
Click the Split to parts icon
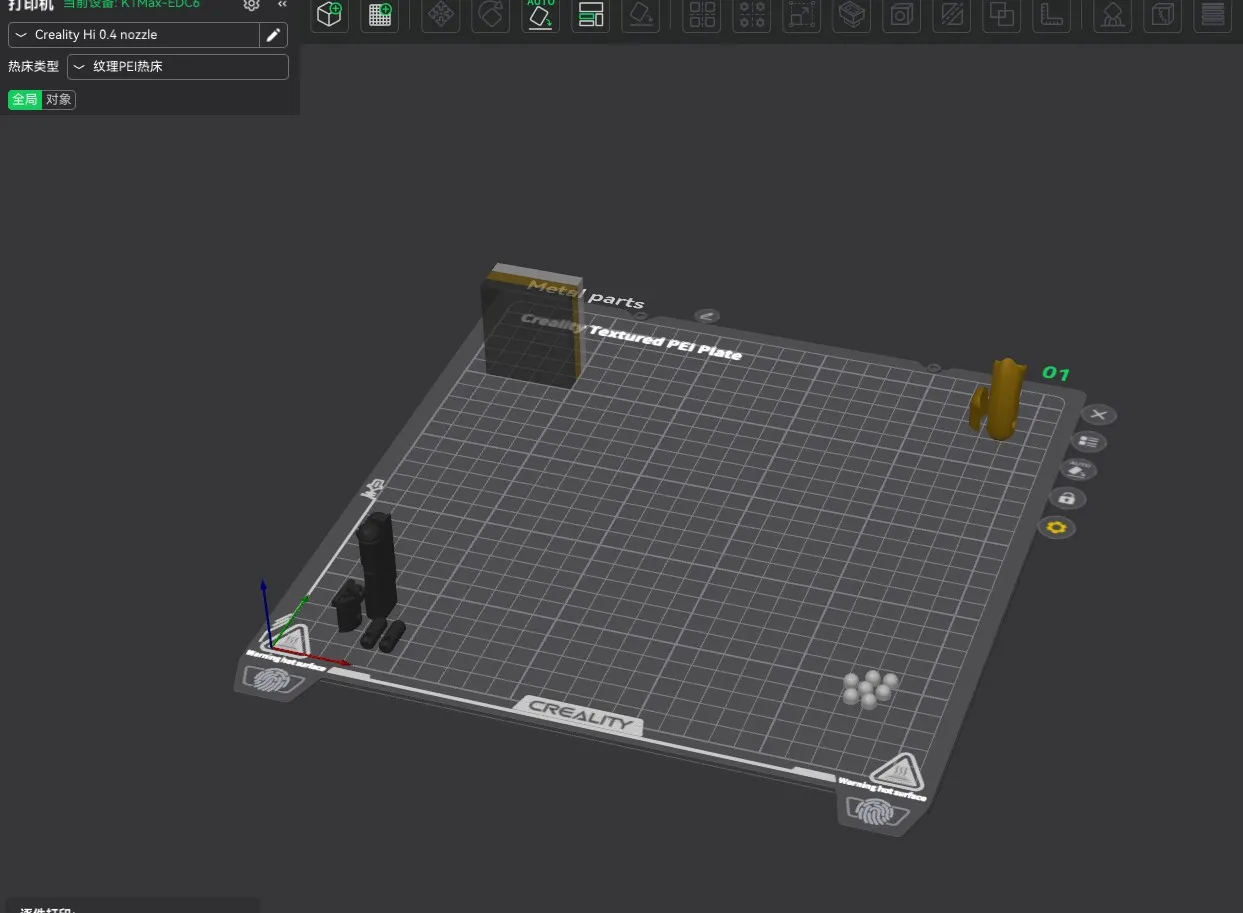[x=752, y=14]
